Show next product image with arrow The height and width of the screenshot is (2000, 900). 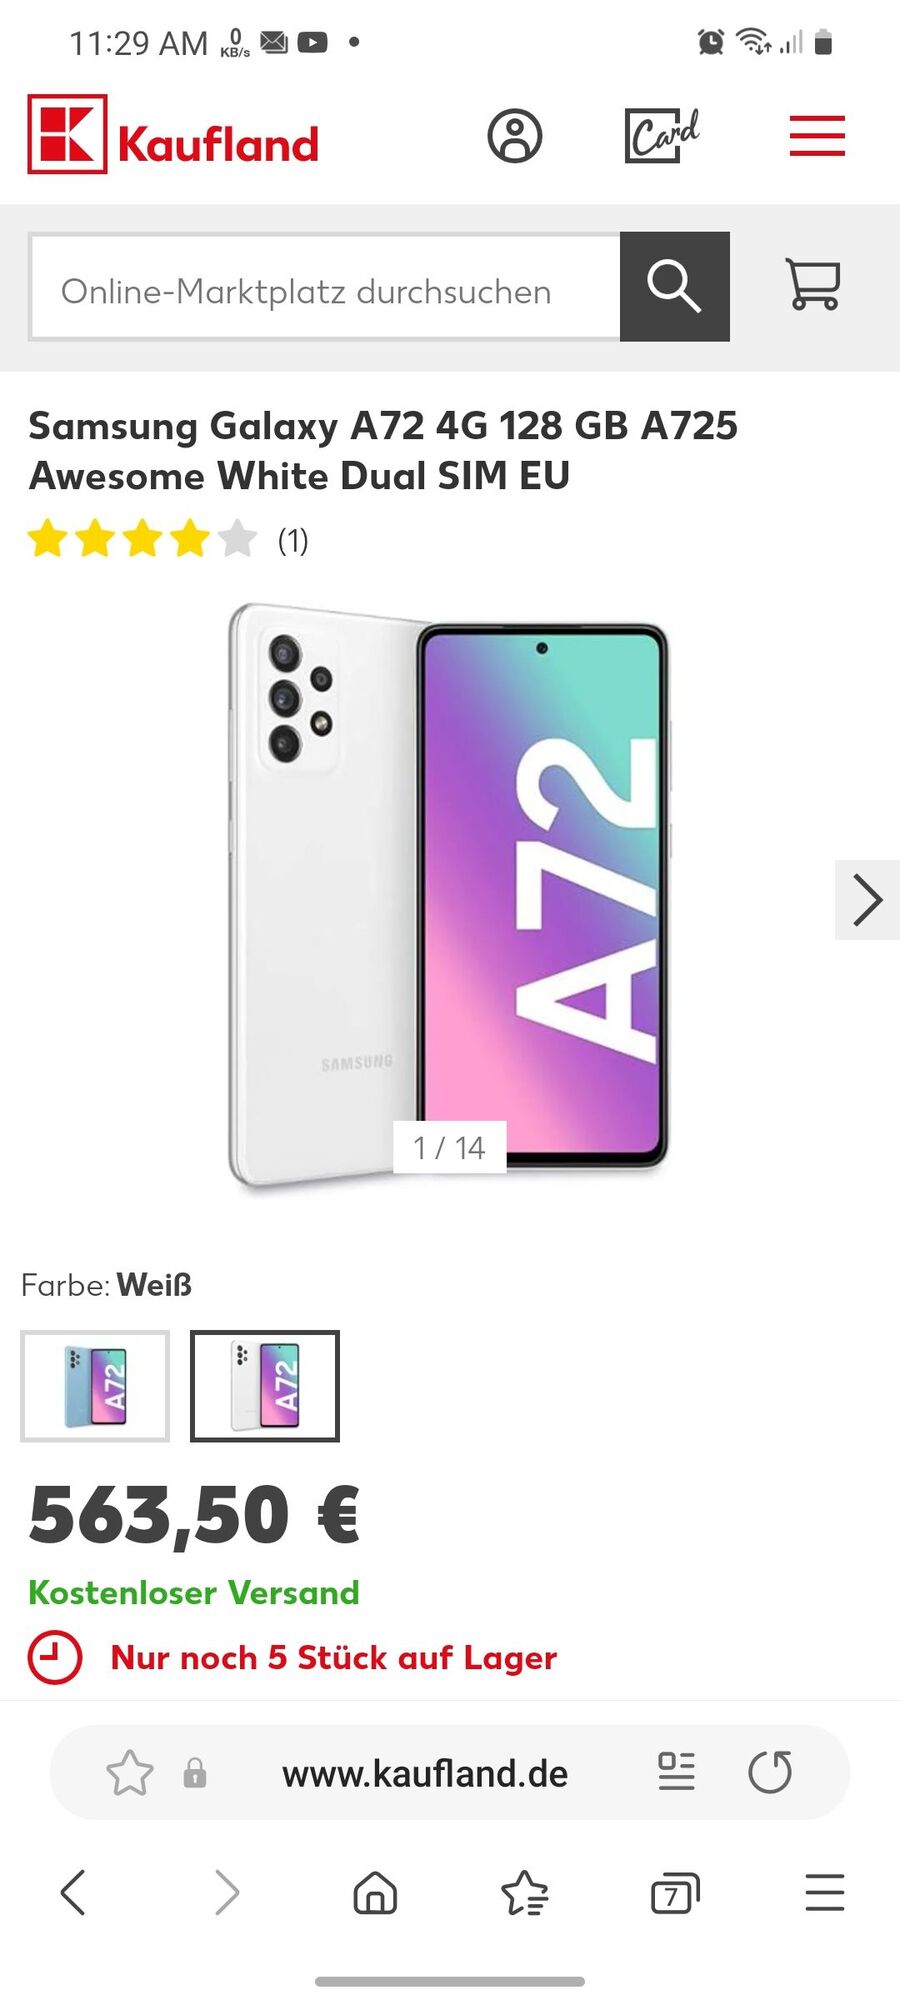pos(867,900)
